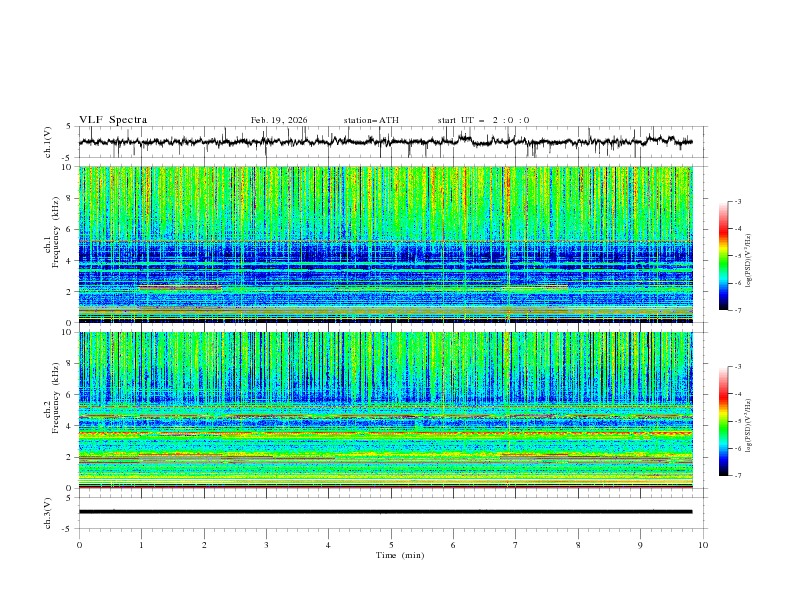Image resolution: width=792 pixels, height=612 pixels.
Task: Click the "-5" tick on ch.3(V) axis
Action: 68,529
